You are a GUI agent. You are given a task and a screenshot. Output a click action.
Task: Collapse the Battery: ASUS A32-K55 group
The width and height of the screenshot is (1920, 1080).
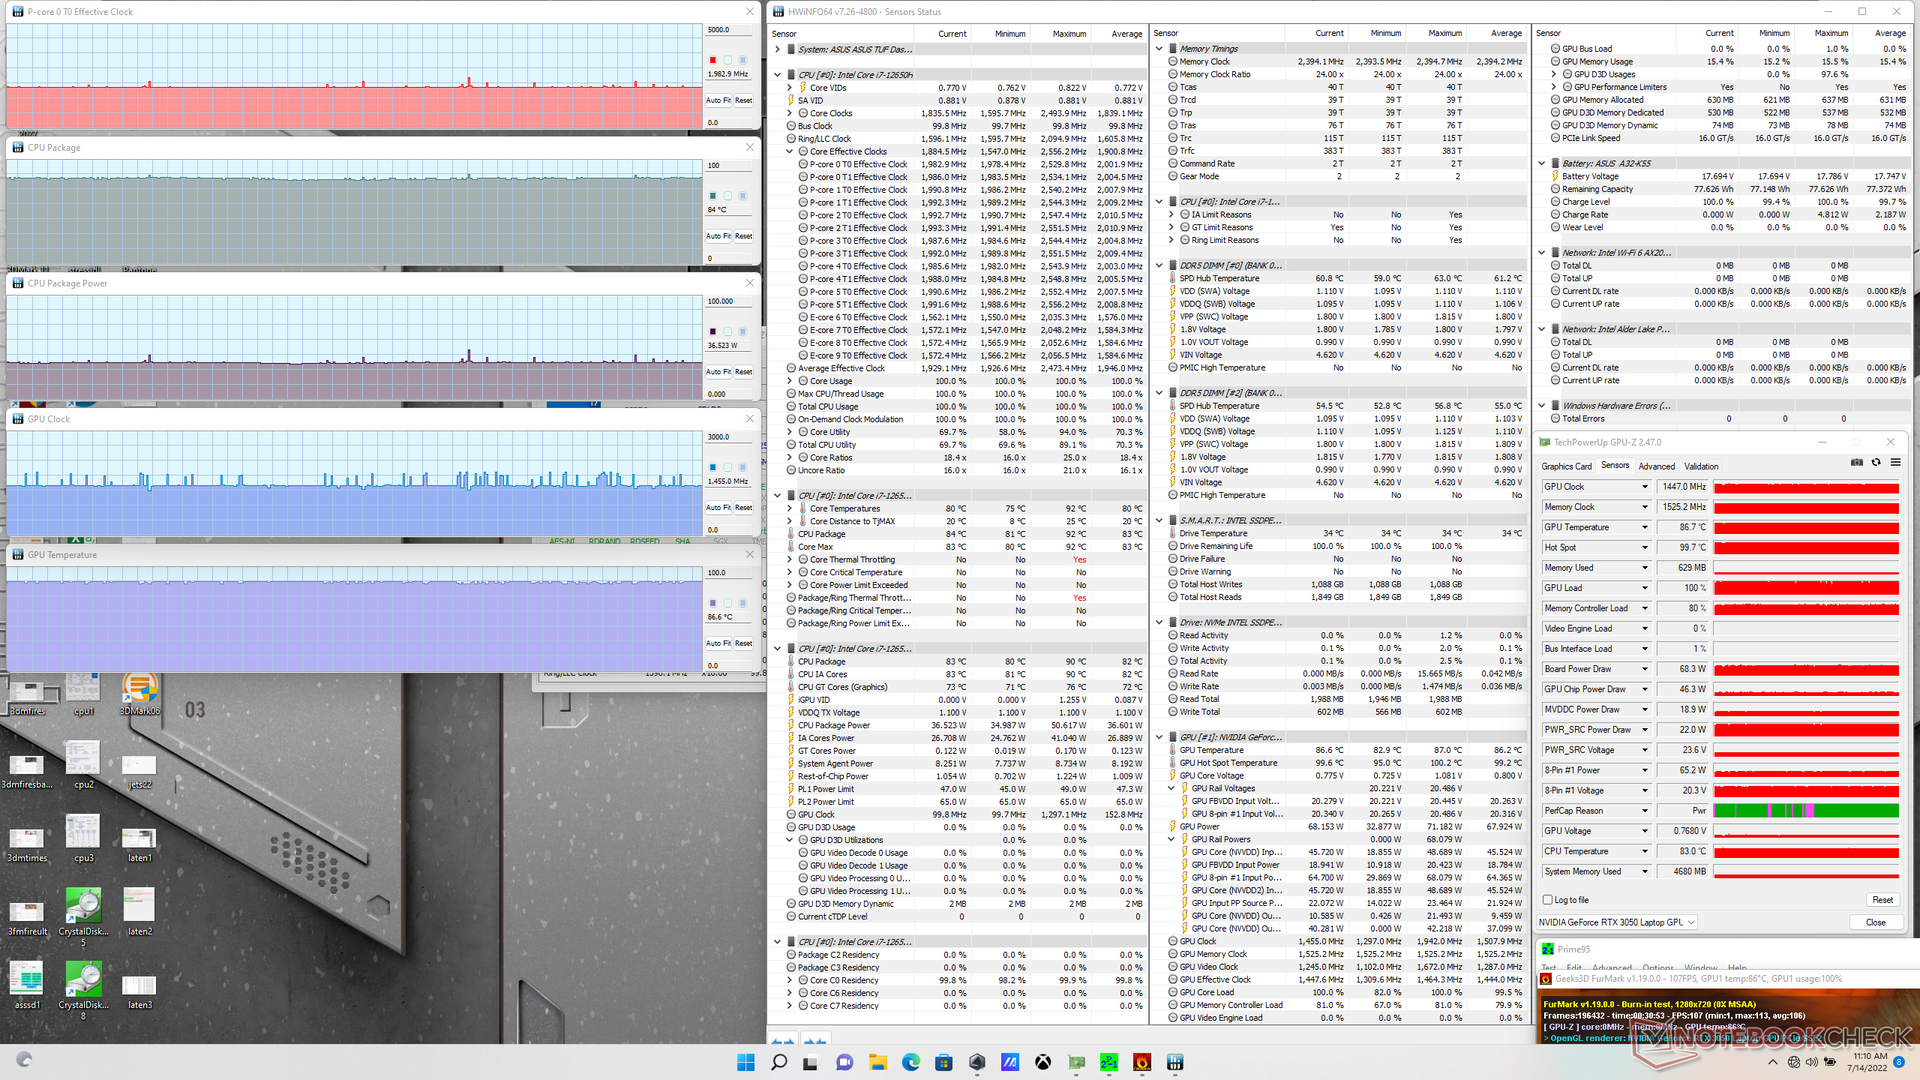pyautogui.click(x=1542, y=164)
